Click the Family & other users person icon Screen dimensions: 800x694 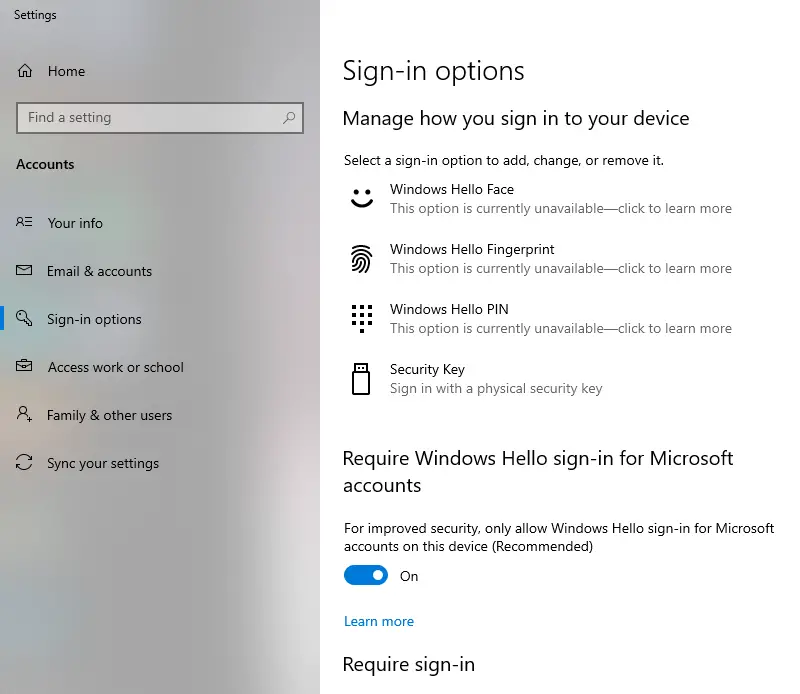pos(24,413)
